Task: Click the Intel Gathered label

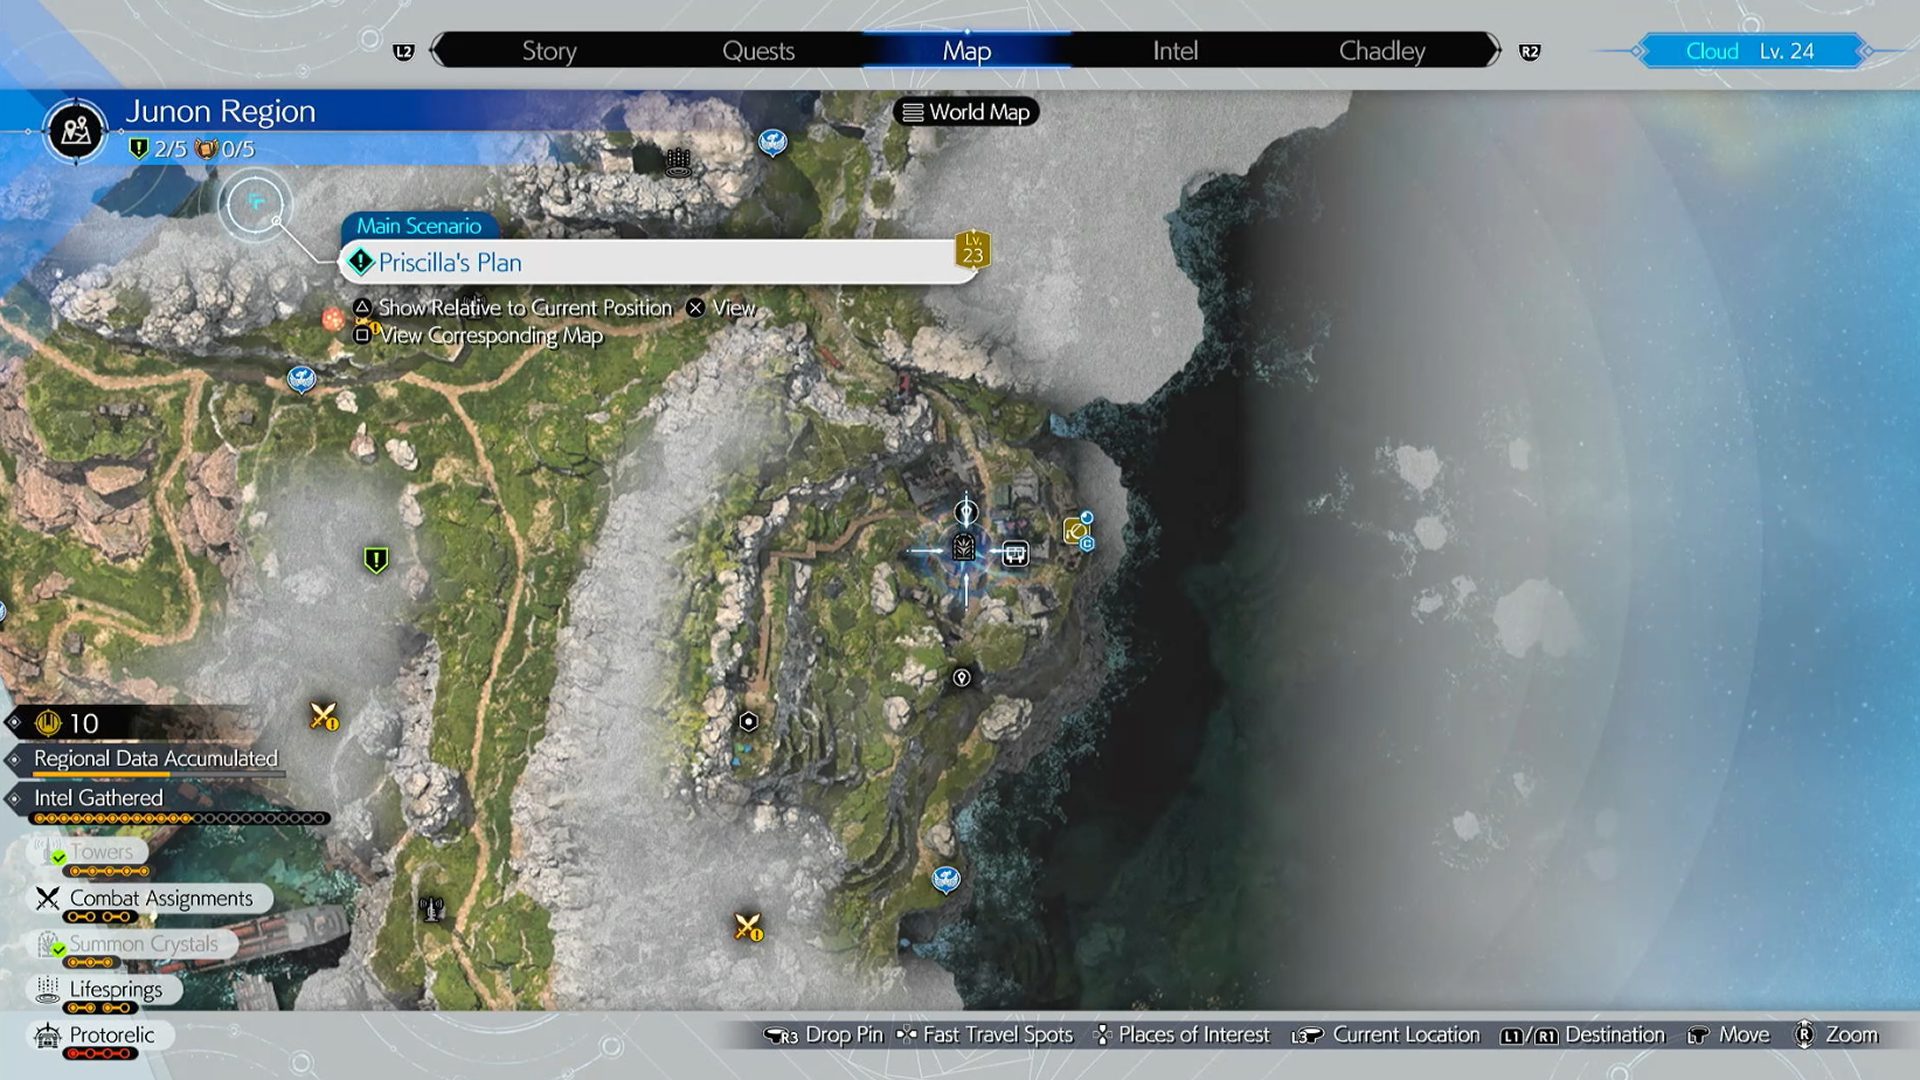Action: pos(98,798)
